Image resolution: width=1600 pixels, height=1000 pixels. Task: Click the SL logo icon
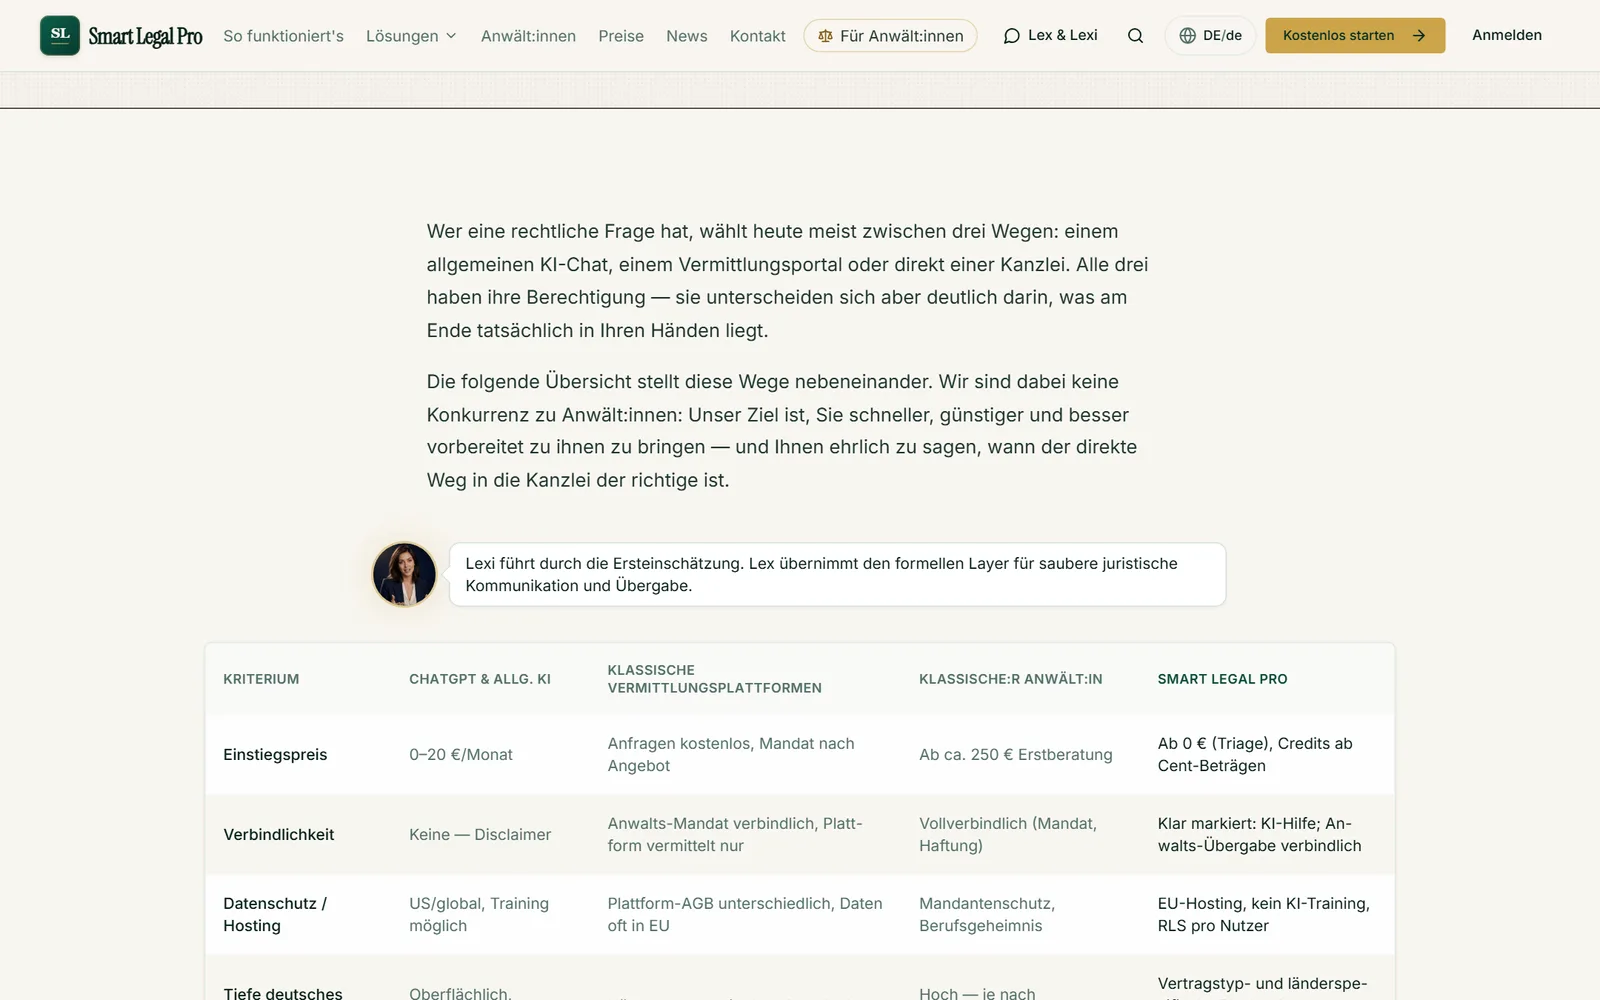click(60, 35)
